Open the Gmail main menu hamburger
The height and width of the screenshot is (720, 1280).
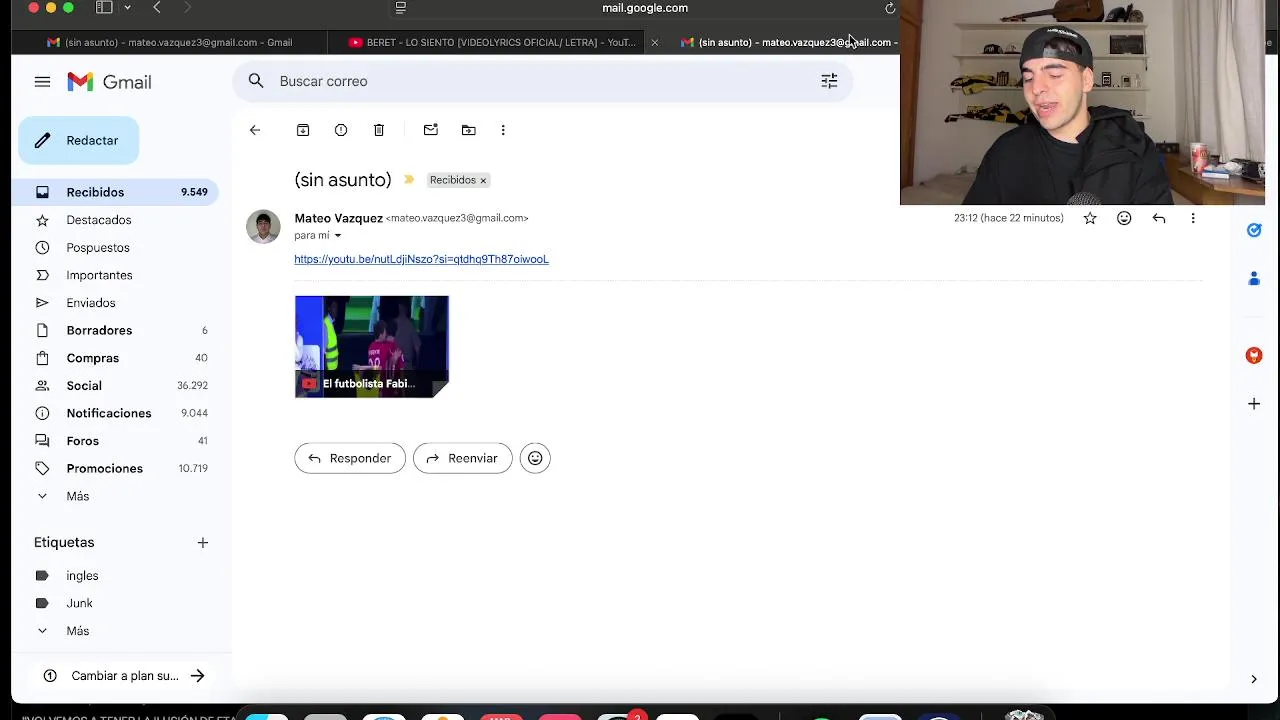click(42, 82)
